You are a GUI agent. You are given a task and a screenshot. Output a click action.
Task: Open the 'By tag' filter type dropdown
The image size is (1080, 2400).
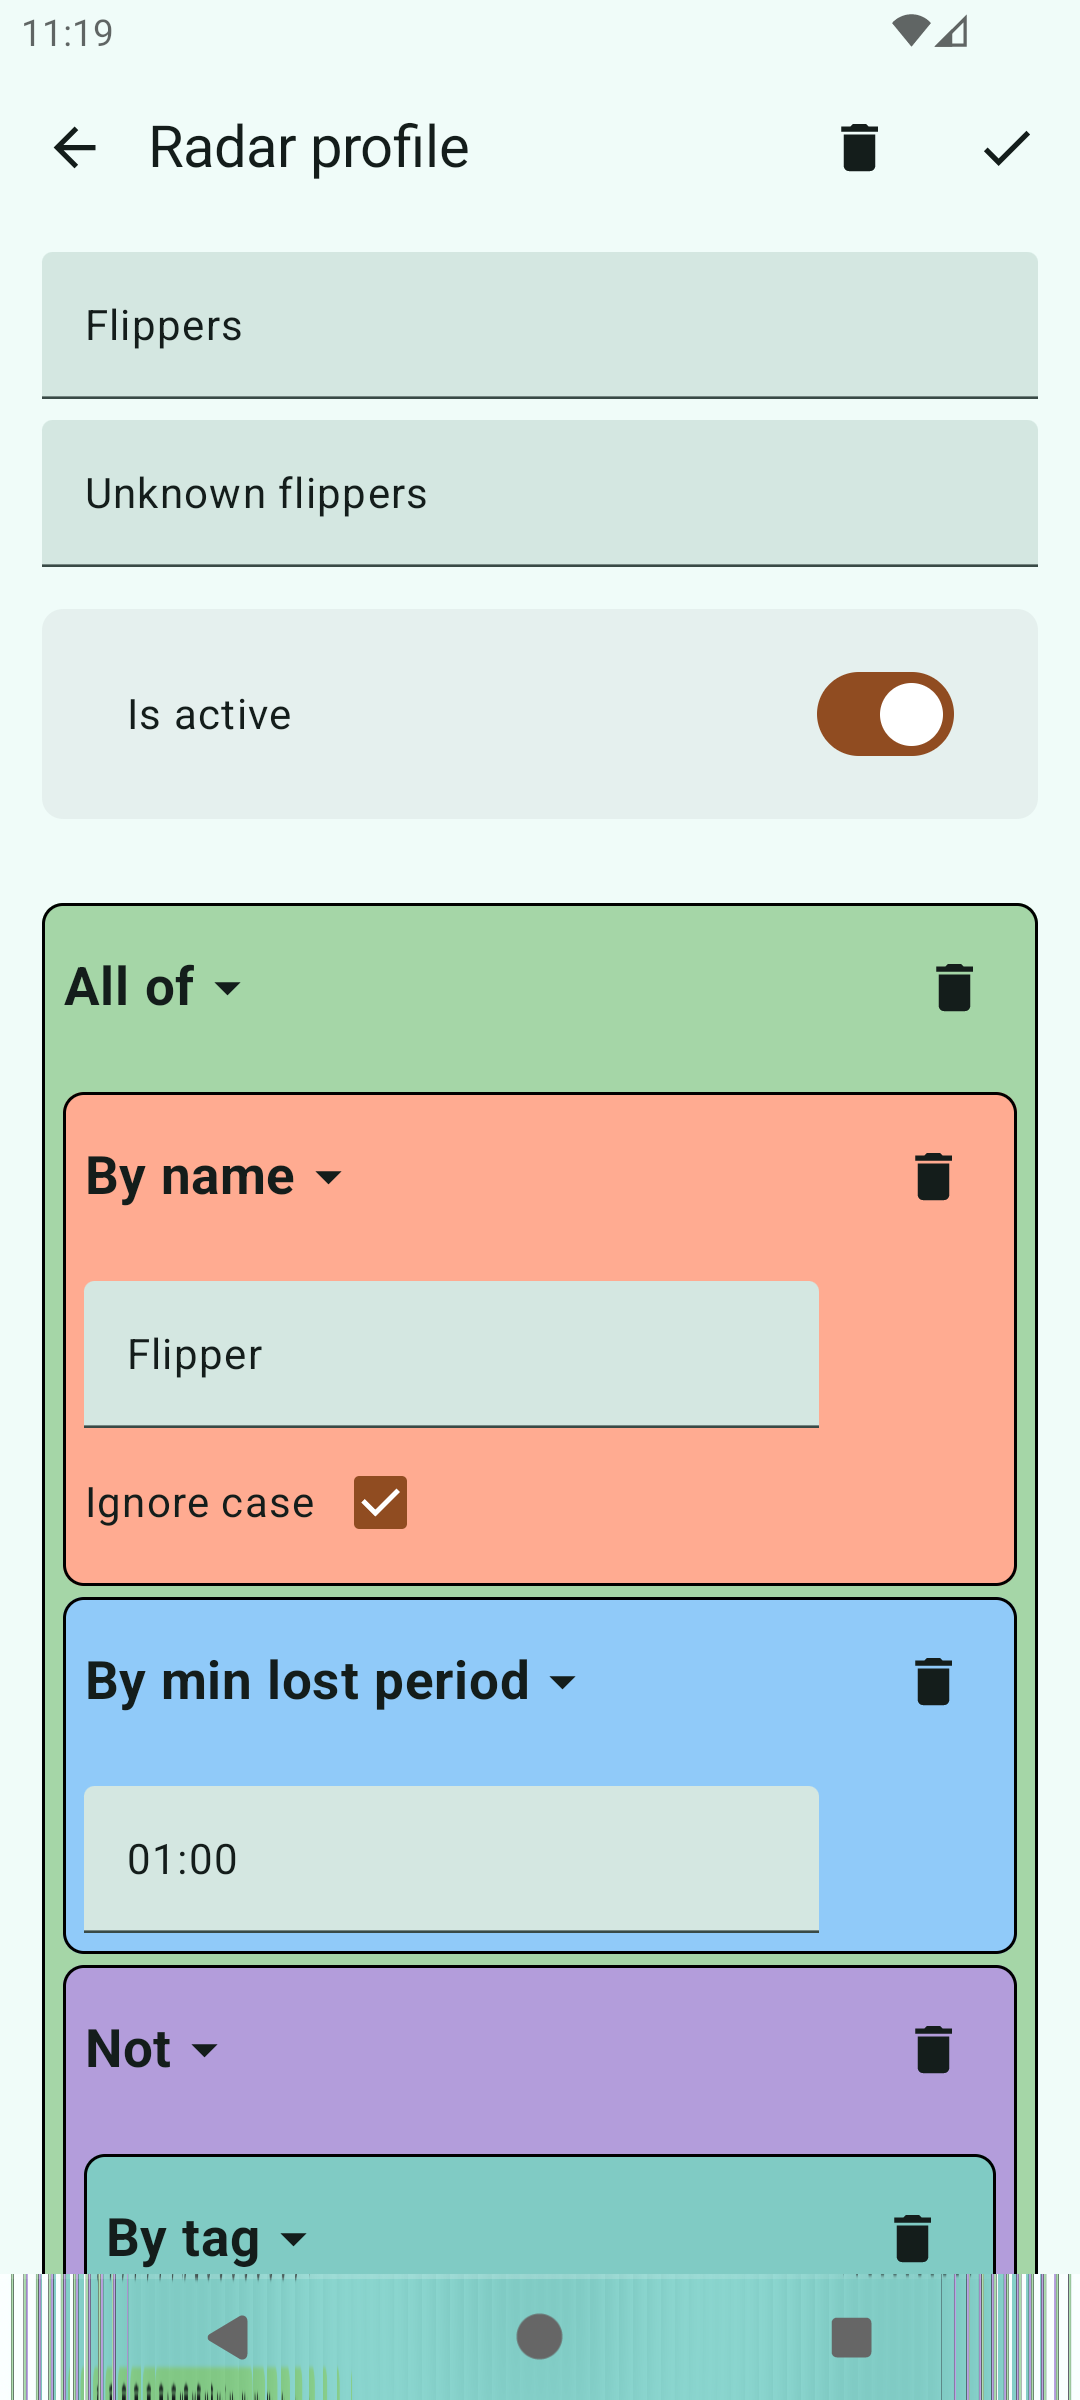tap(207, 2238)
